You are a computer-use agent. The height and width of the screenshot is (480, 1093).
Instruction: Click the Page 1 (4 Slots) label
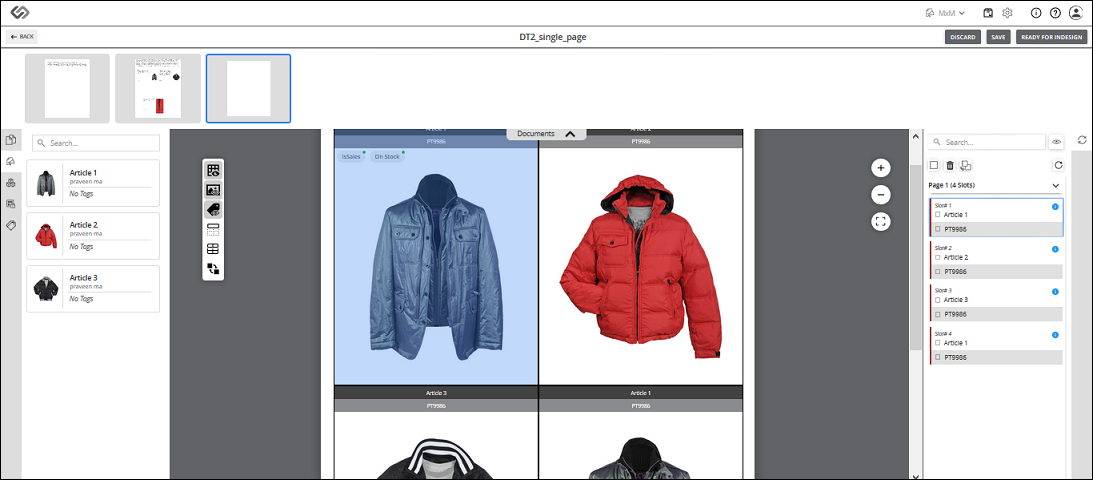coord(951,185)
